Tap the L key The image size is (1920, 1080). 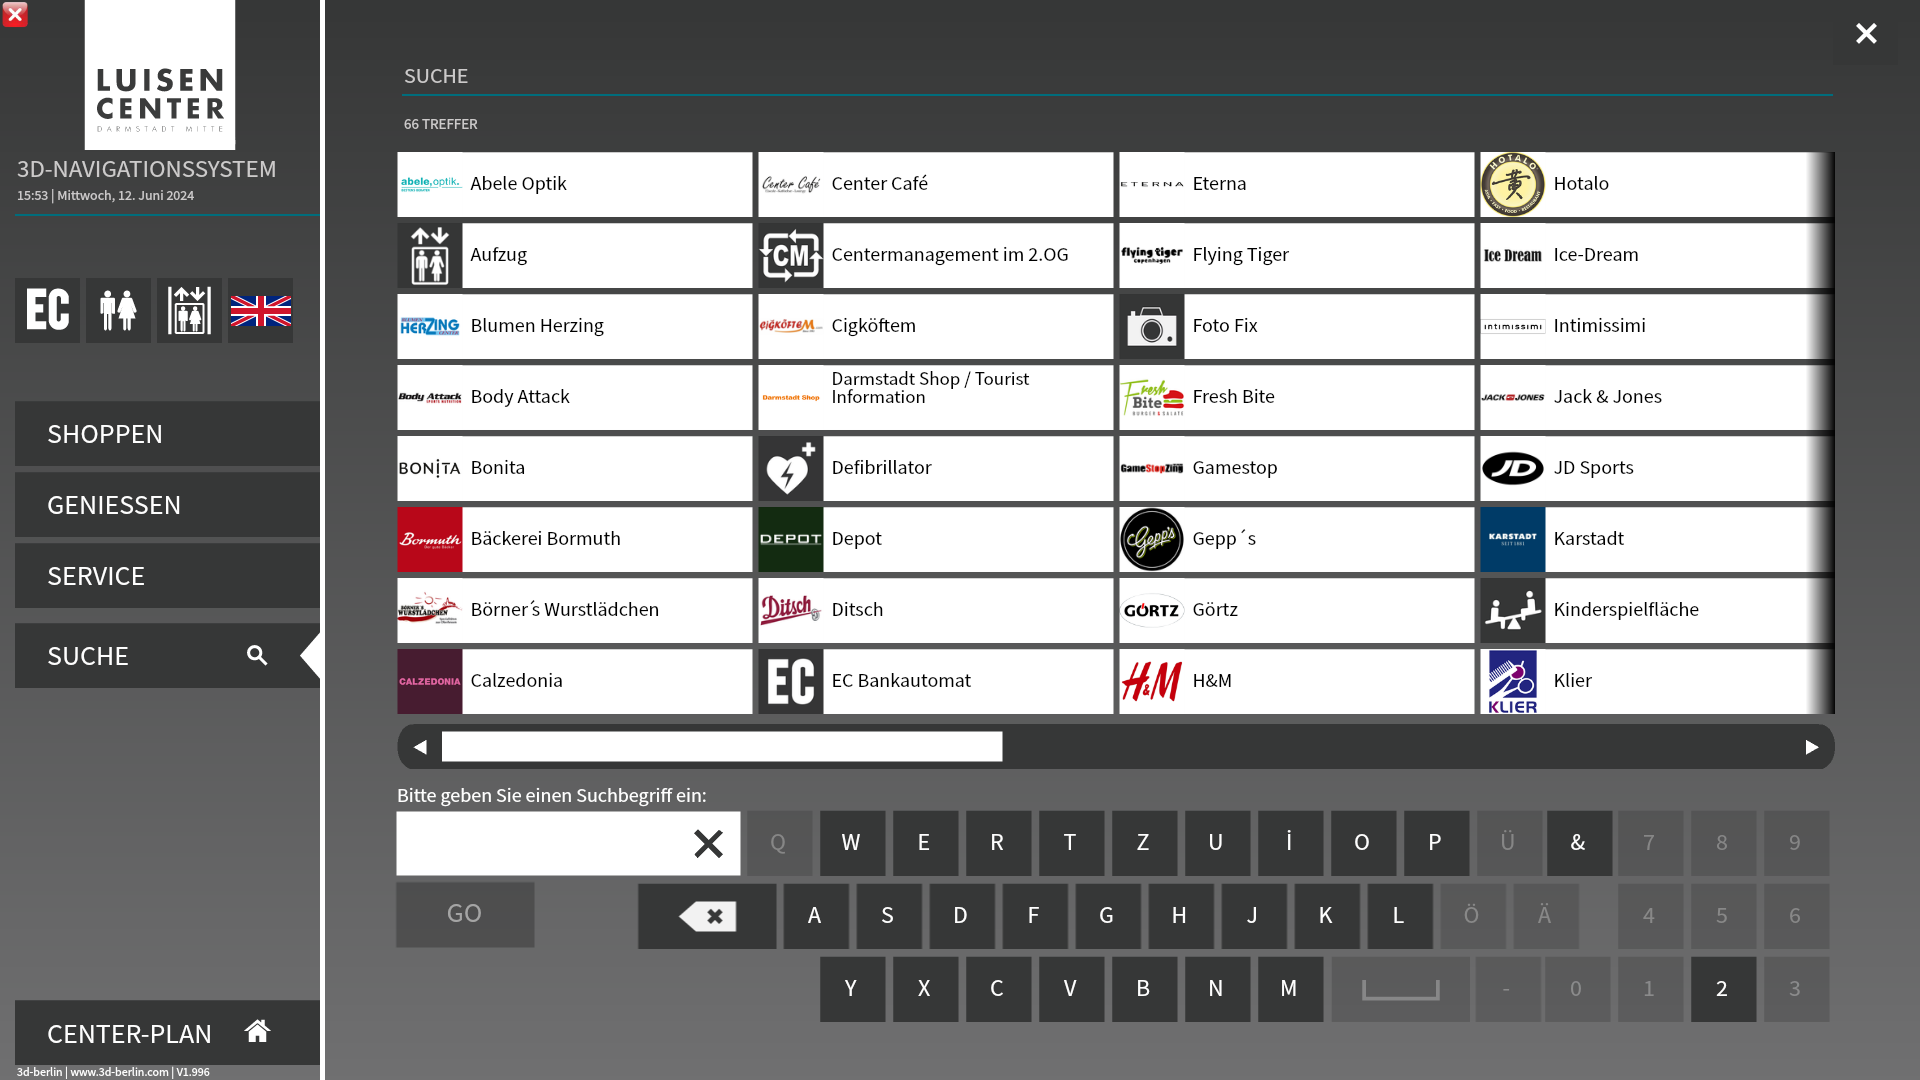coord(1400,916)
